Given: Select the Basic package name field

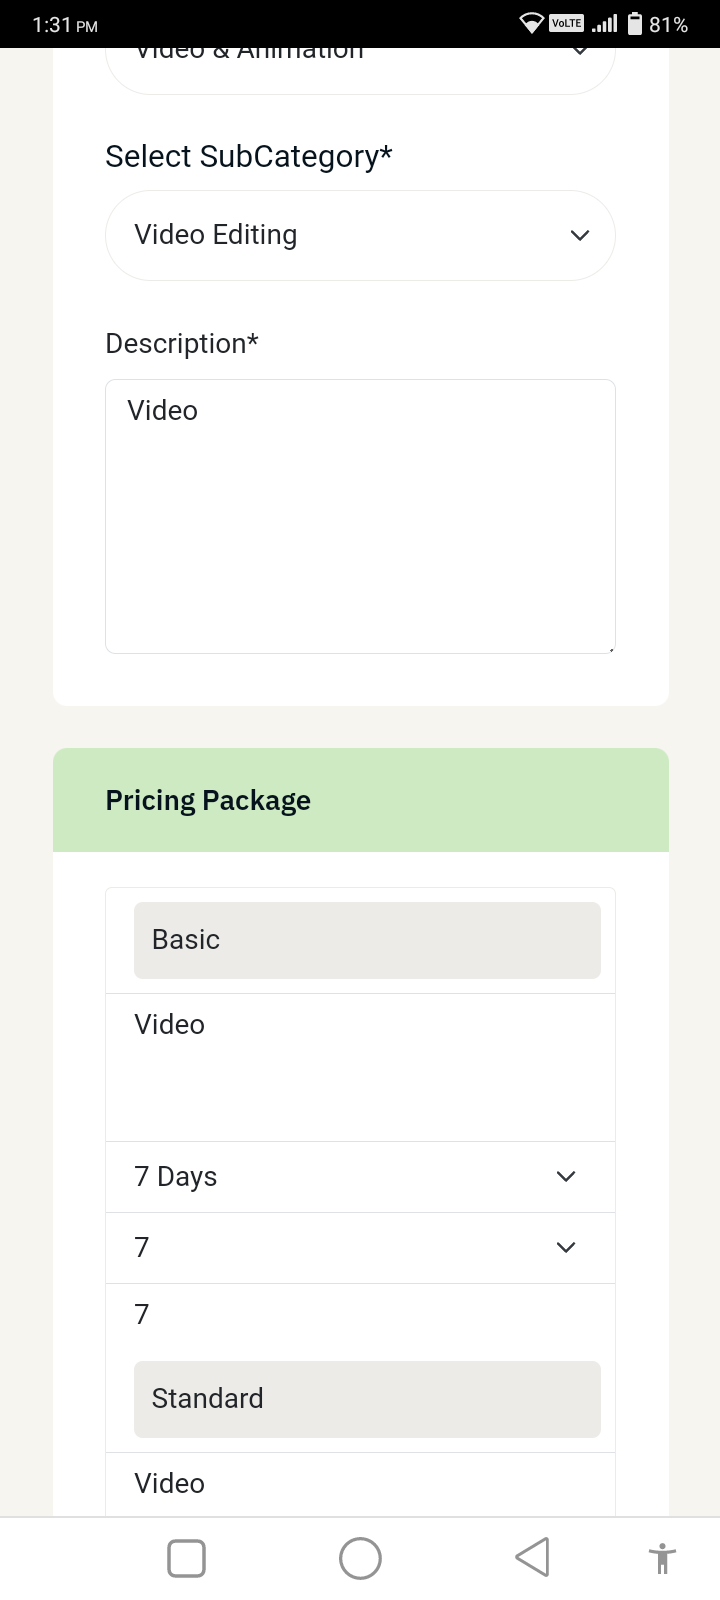Looking at the screenshot, I should pos(367,940).
